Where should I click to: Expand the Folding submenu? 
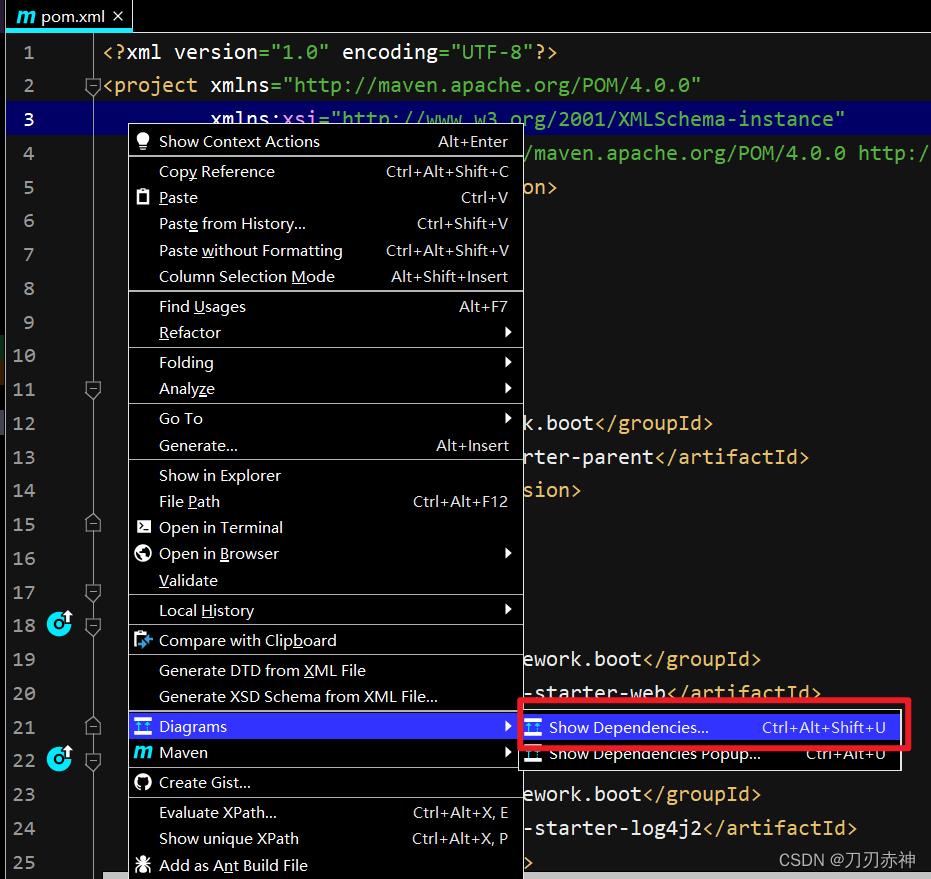click(x=508, y=362)
